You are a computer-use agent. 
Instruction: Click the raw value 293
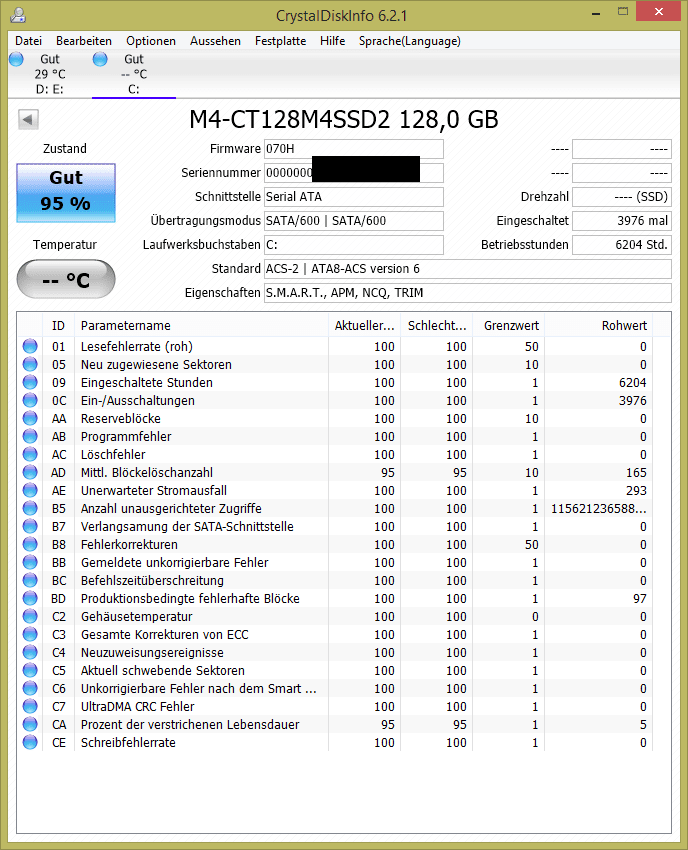point(636,491)
